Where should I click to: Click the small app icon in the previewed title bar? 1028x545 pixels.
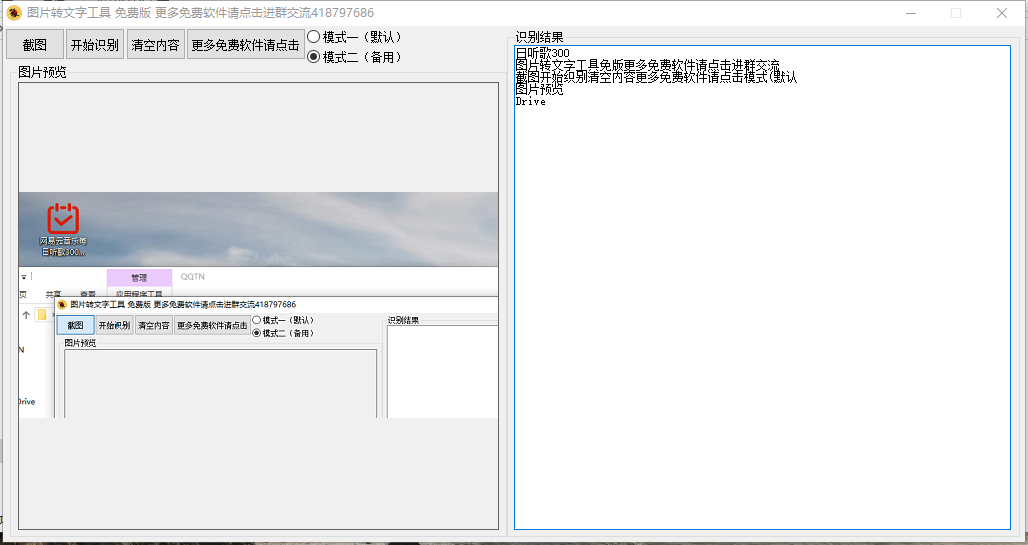[61, 304]
